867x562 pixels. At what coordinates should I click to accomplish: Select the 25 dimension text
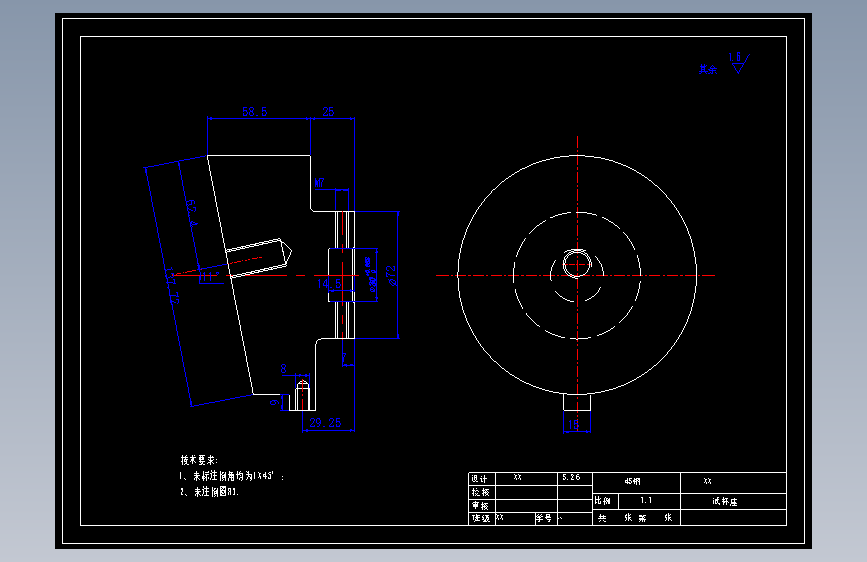328,112
